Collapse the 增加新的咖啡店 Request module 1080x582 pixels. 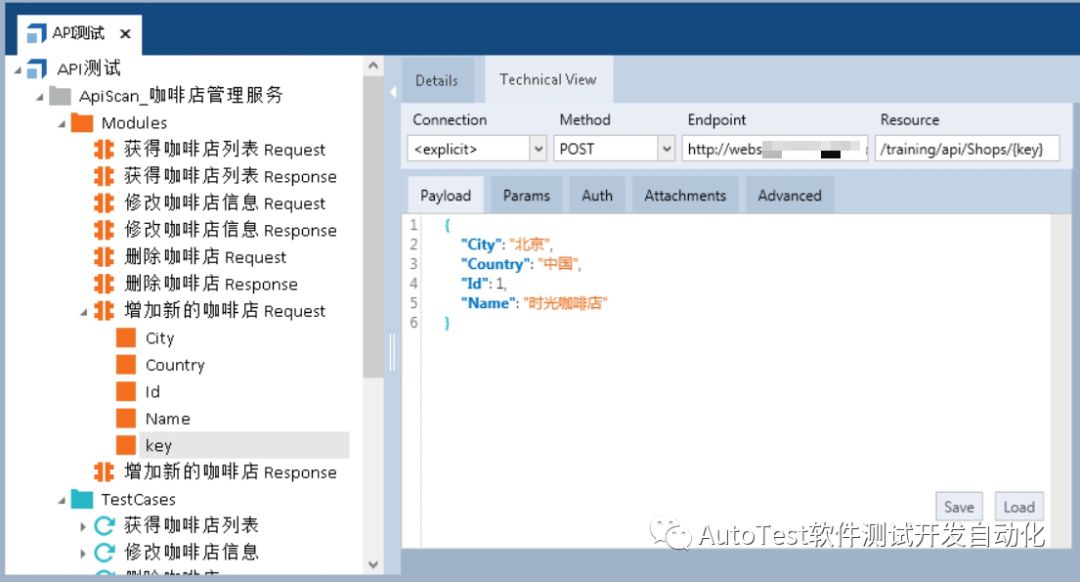click(x=84, y=313)
